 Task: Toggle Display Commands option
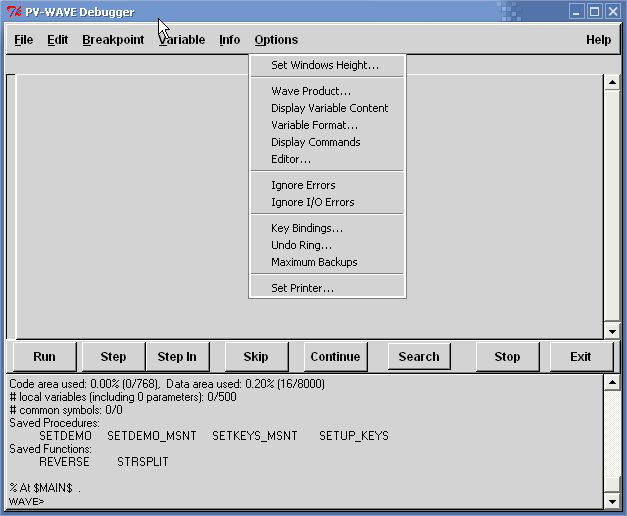(327, 142)
